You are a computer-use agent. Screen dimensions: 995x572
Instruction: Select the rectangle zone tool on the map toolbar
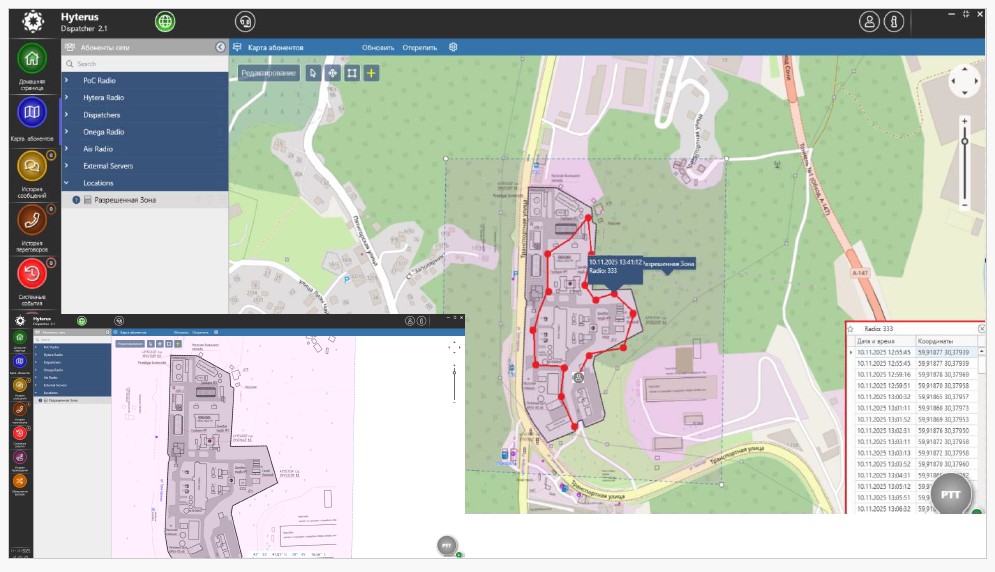tap(352, 73)
